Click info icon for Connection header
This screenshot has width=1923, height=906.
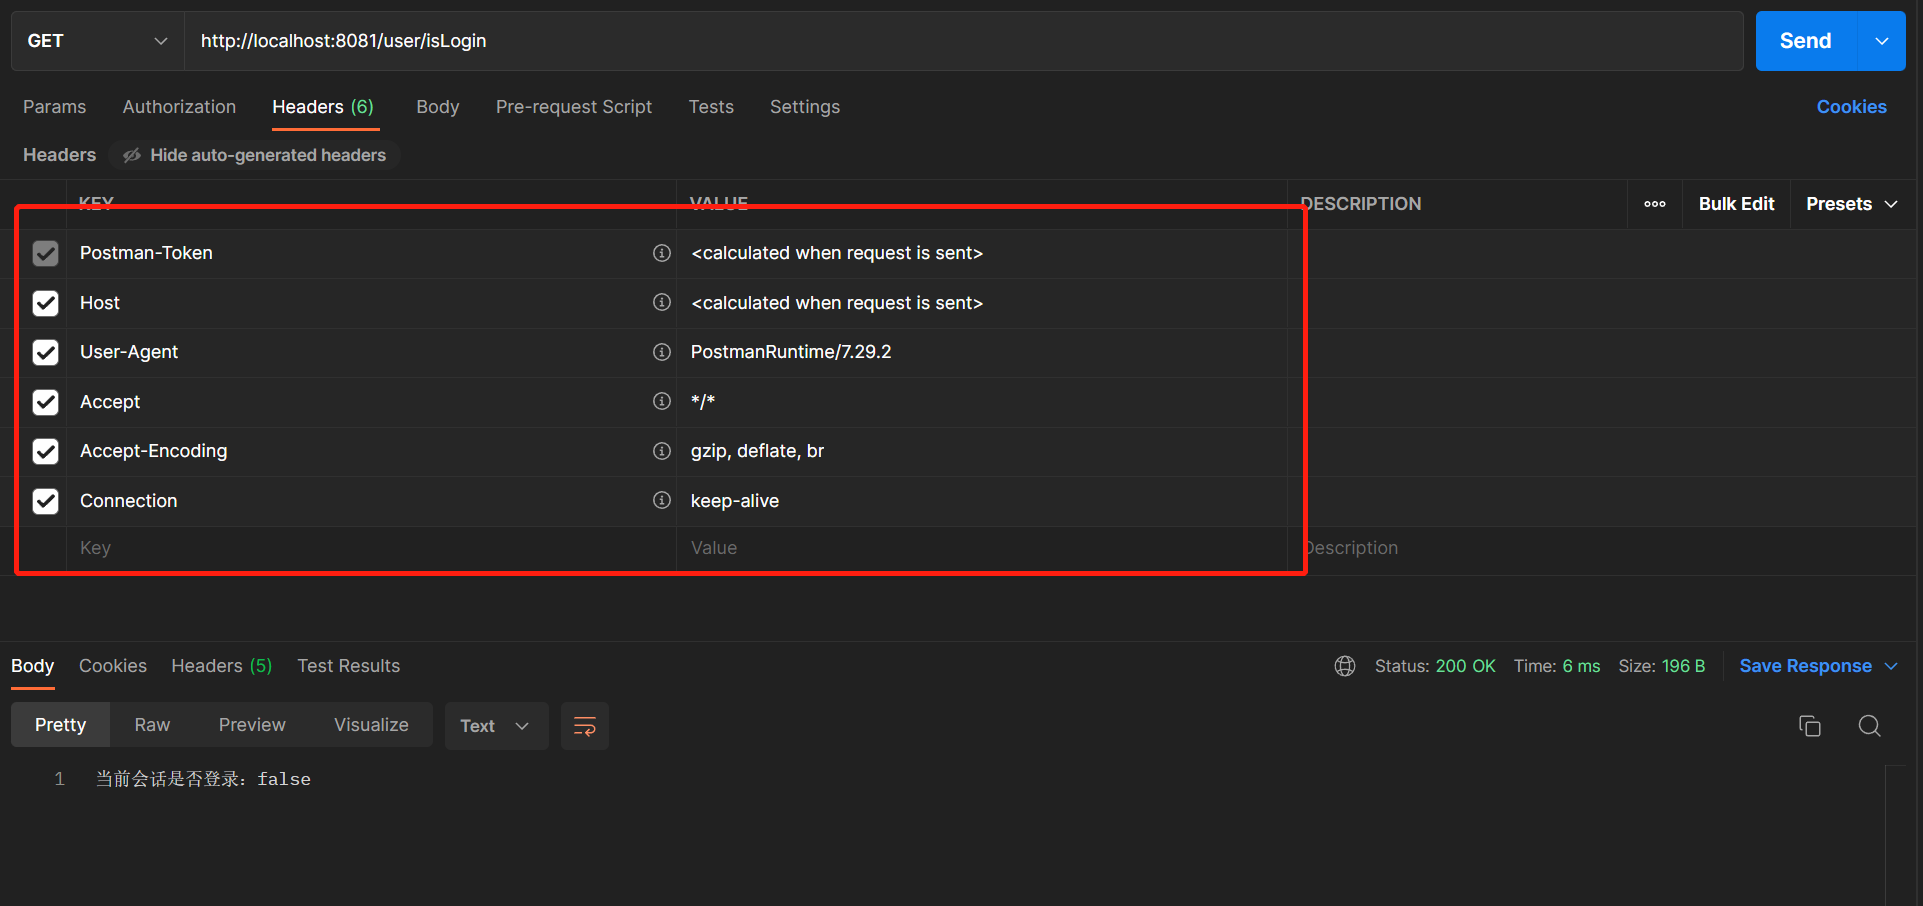click(x=662, y=500)
